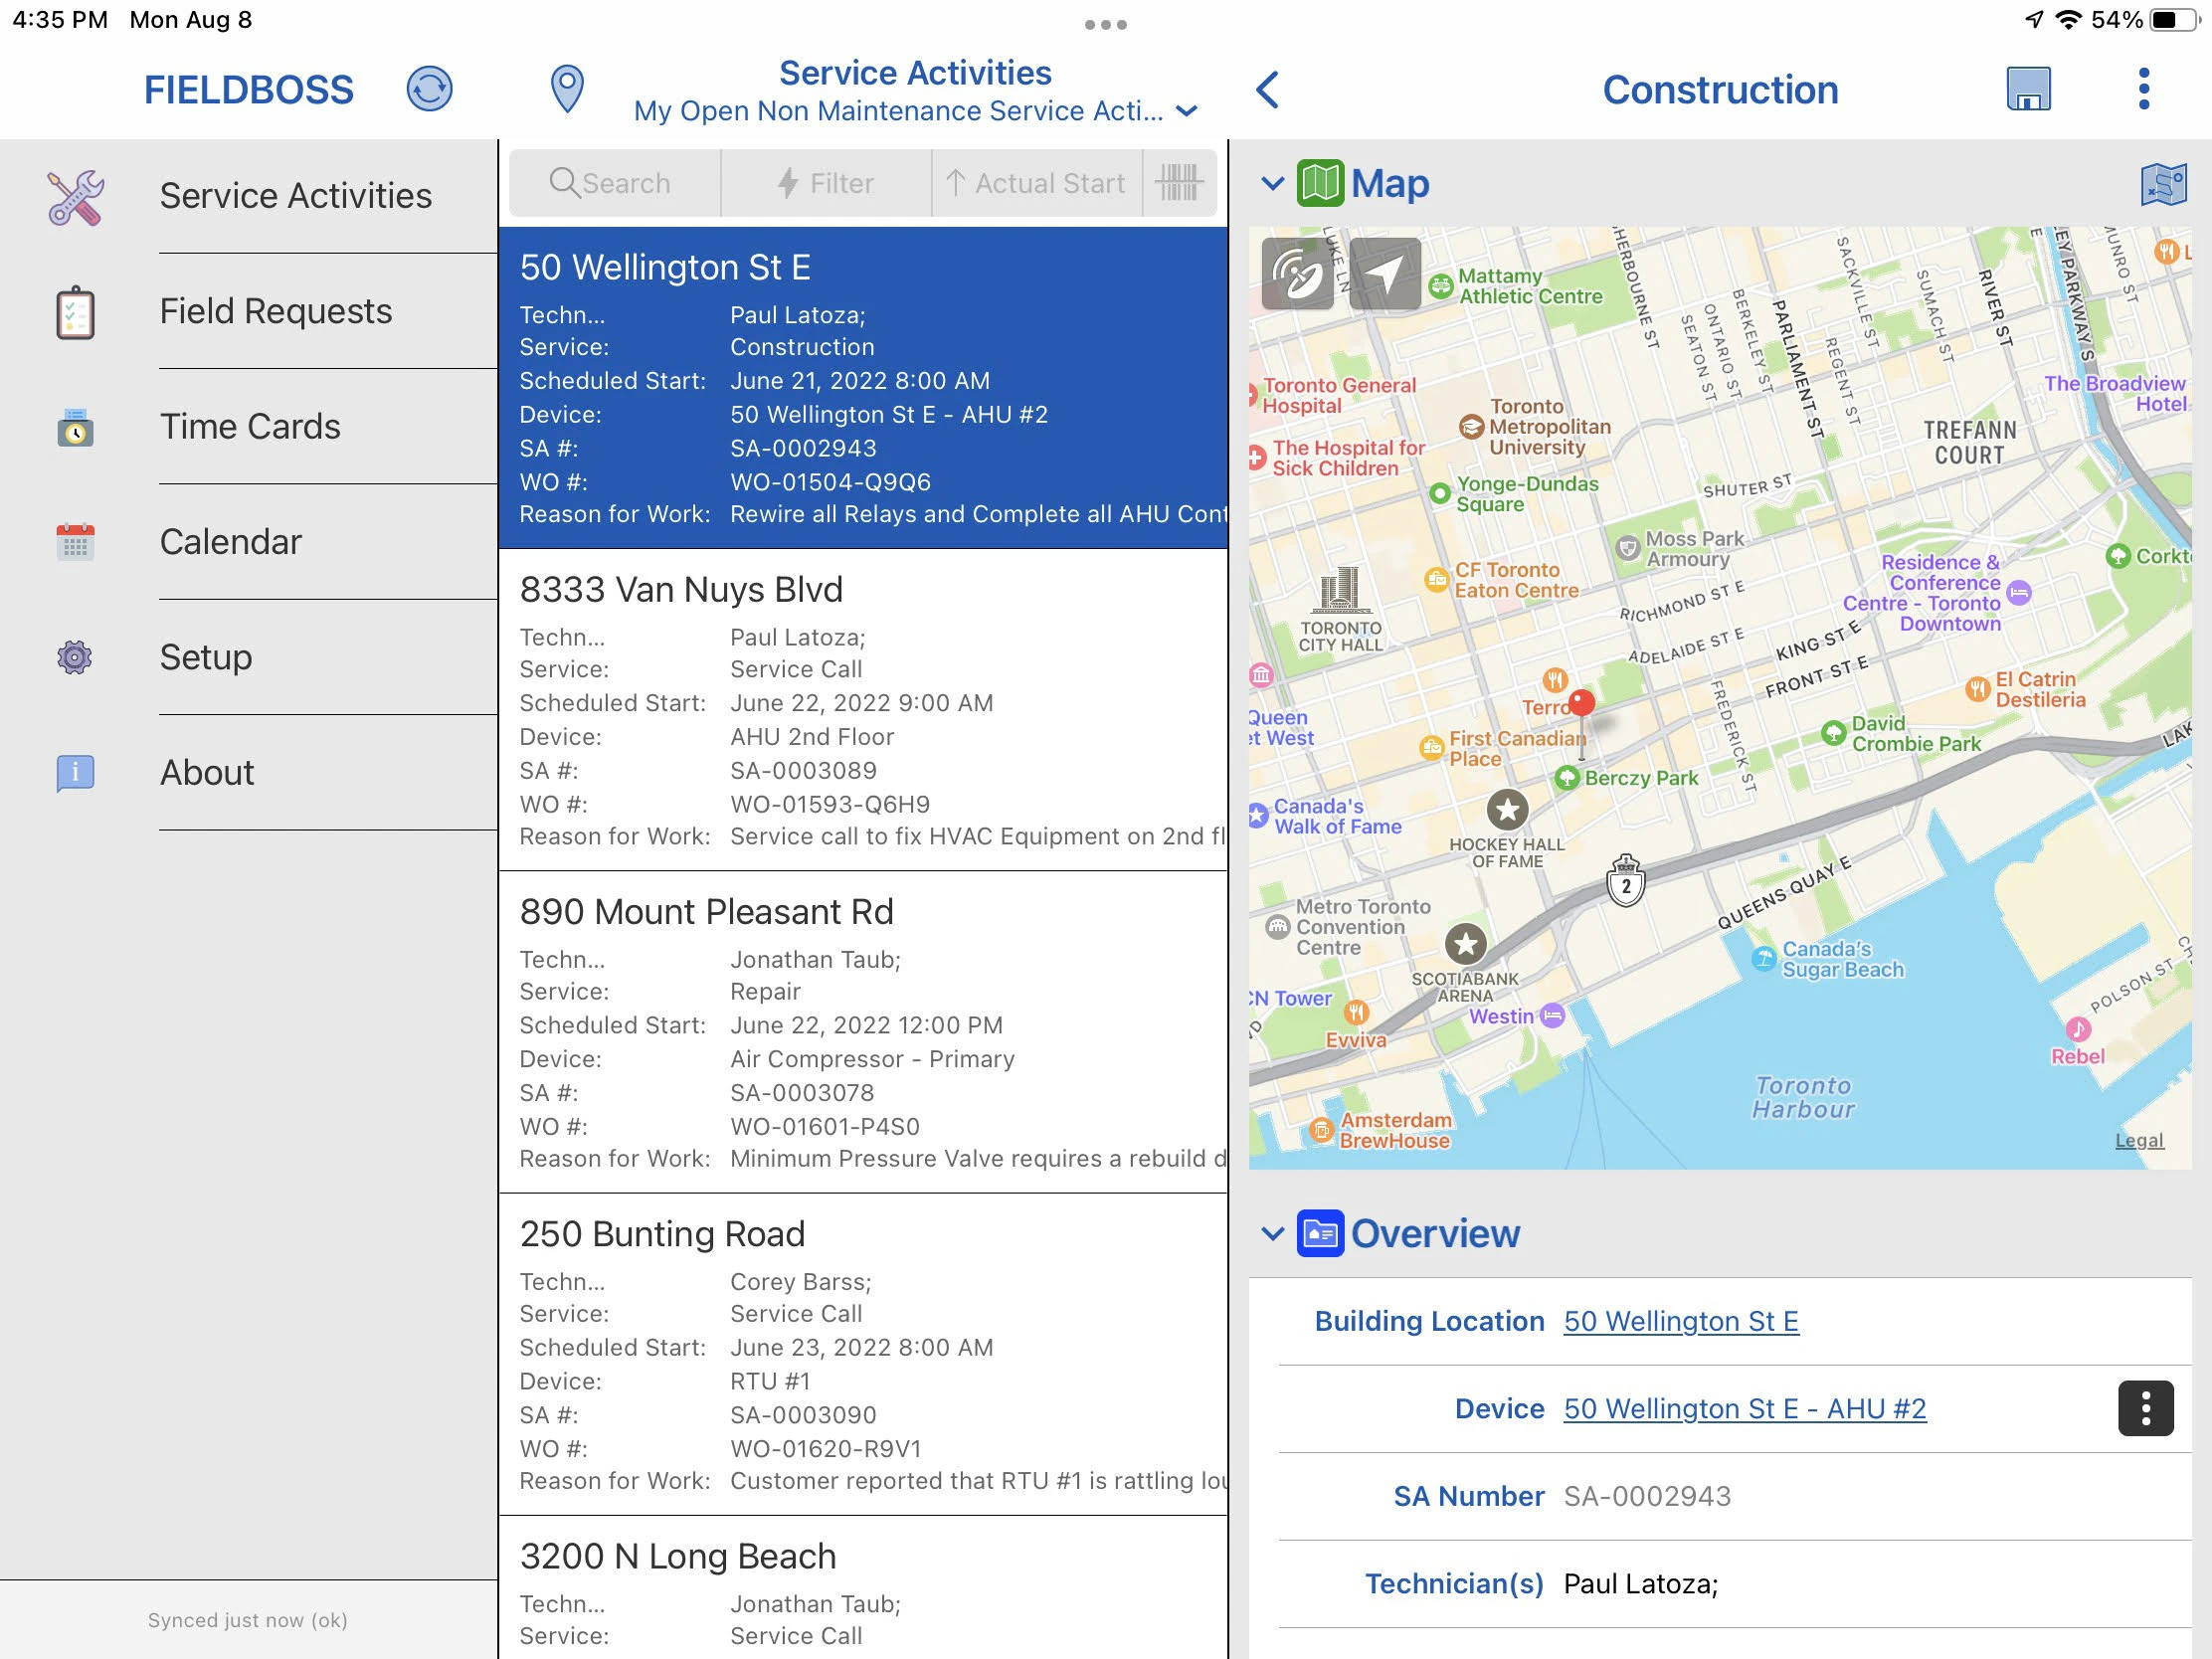Enable current location tracking on the map
The height and width of the screenshot is (1659, 2212).
(x=1385, y=275)
